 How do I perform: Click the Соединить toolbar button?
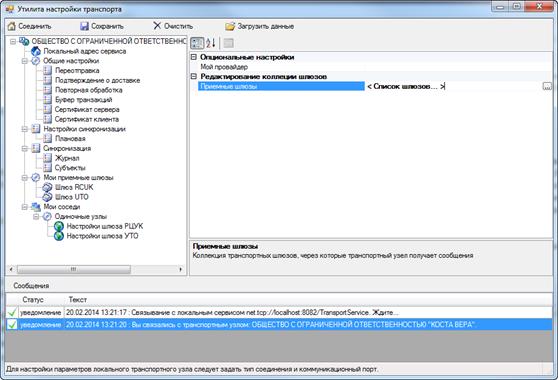tap(30, 26)
